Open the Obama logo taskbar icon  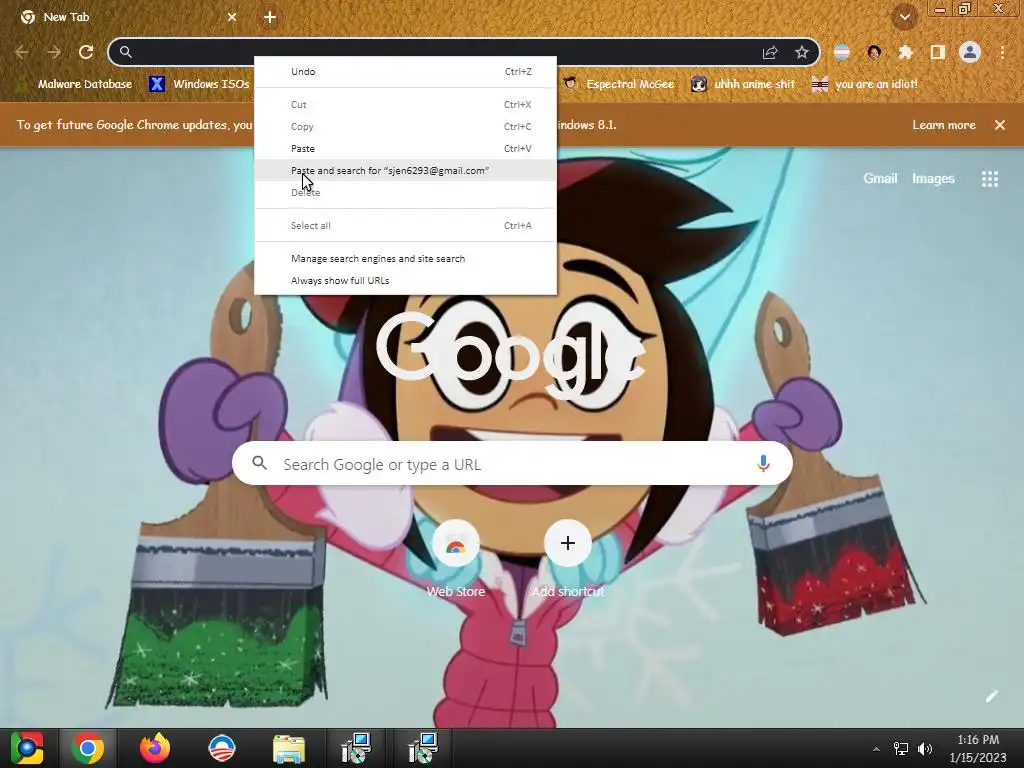[x=221, y=748]
